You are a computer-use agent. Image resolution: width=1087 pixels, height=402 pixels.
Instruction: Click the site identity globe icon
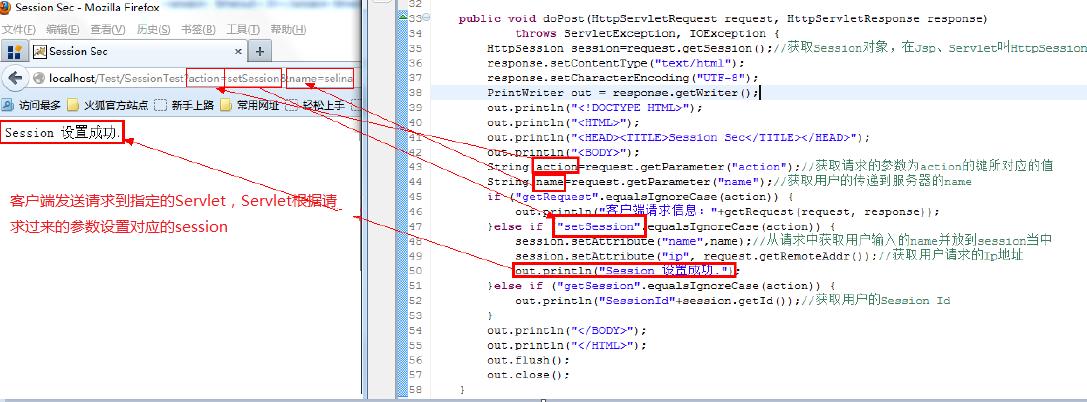(39, 79)
